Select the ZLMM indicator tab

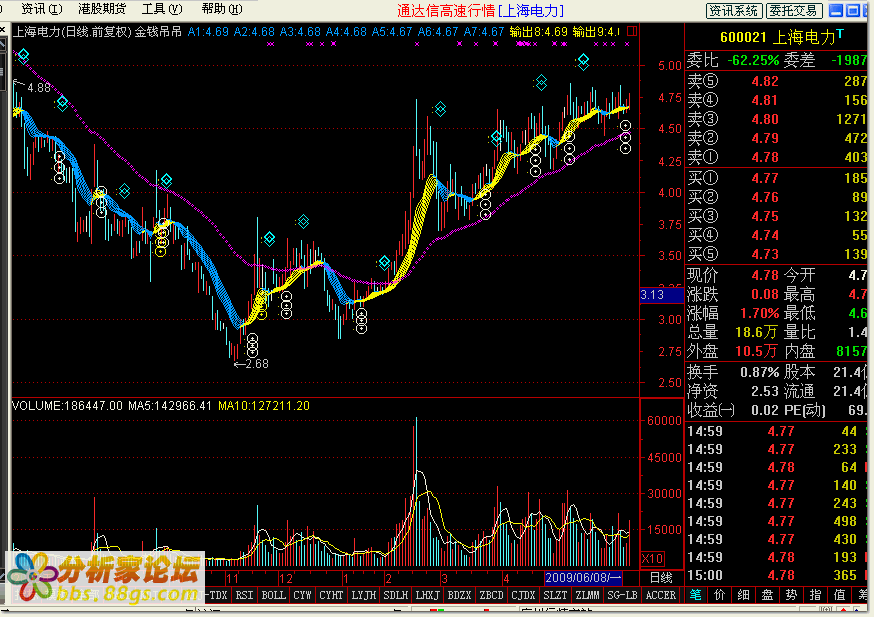(587, 595)
